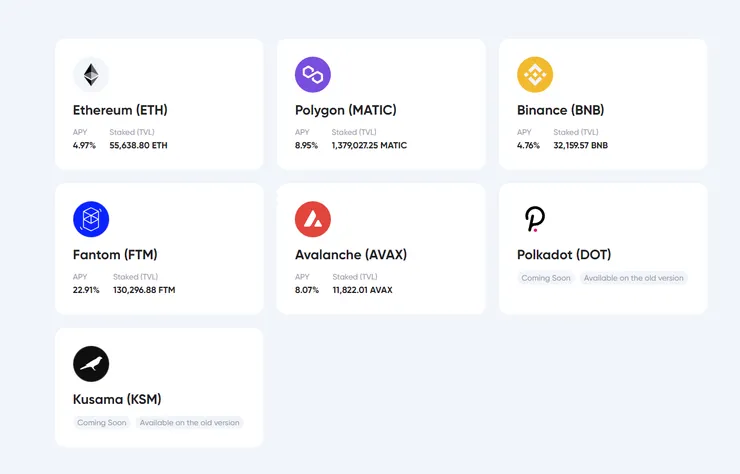Viewport: 740px width, 474px height.
Task: Click the APY label in the Ethereum card
Action: click(x=80, y=132)
